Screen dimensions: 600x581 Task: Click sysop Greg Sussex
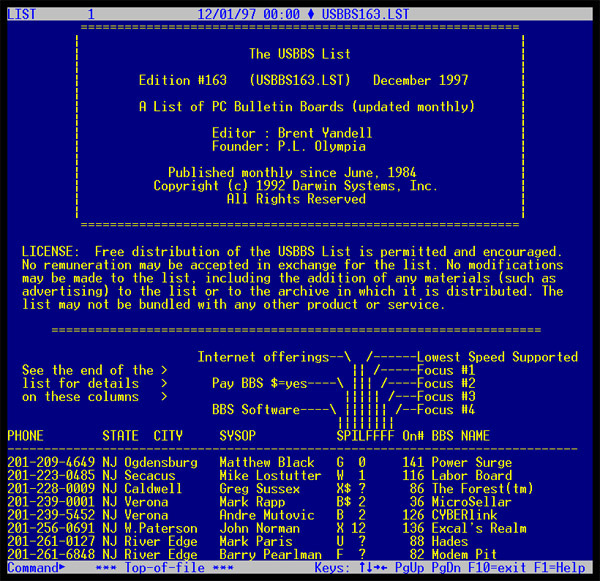pos(259,489)
